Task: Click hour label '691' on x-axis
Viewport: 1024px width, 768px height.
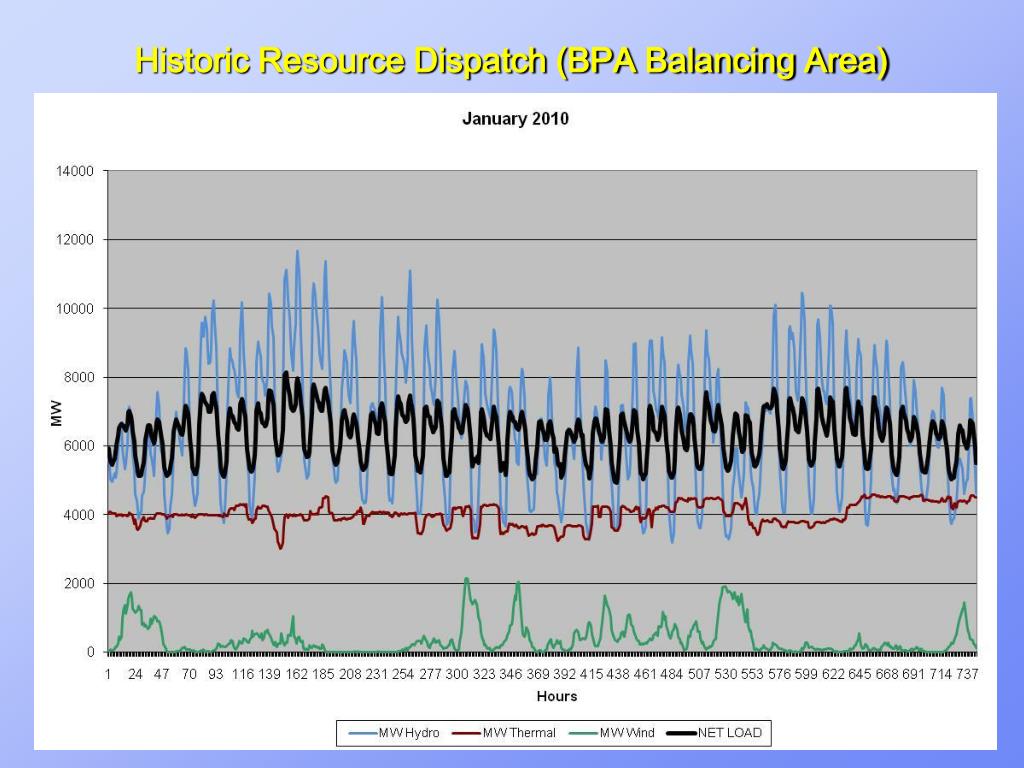Action: [914, 674]
